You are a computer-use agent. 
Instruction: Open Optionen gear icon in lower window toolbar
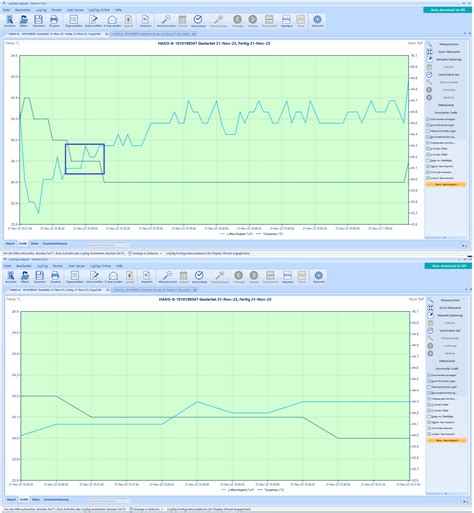[x=318, y=277]
